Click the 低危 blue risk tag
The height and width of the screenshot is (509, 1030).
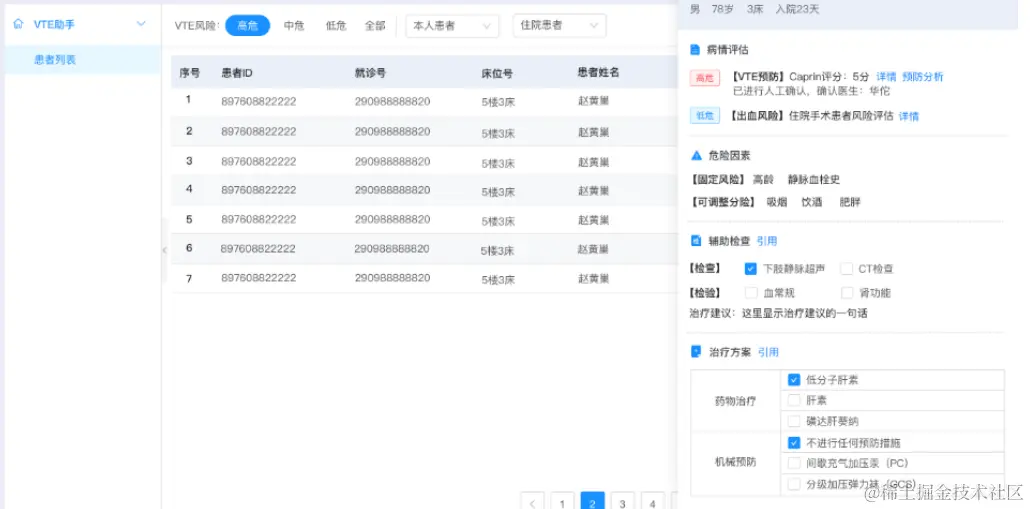point(705,116)
